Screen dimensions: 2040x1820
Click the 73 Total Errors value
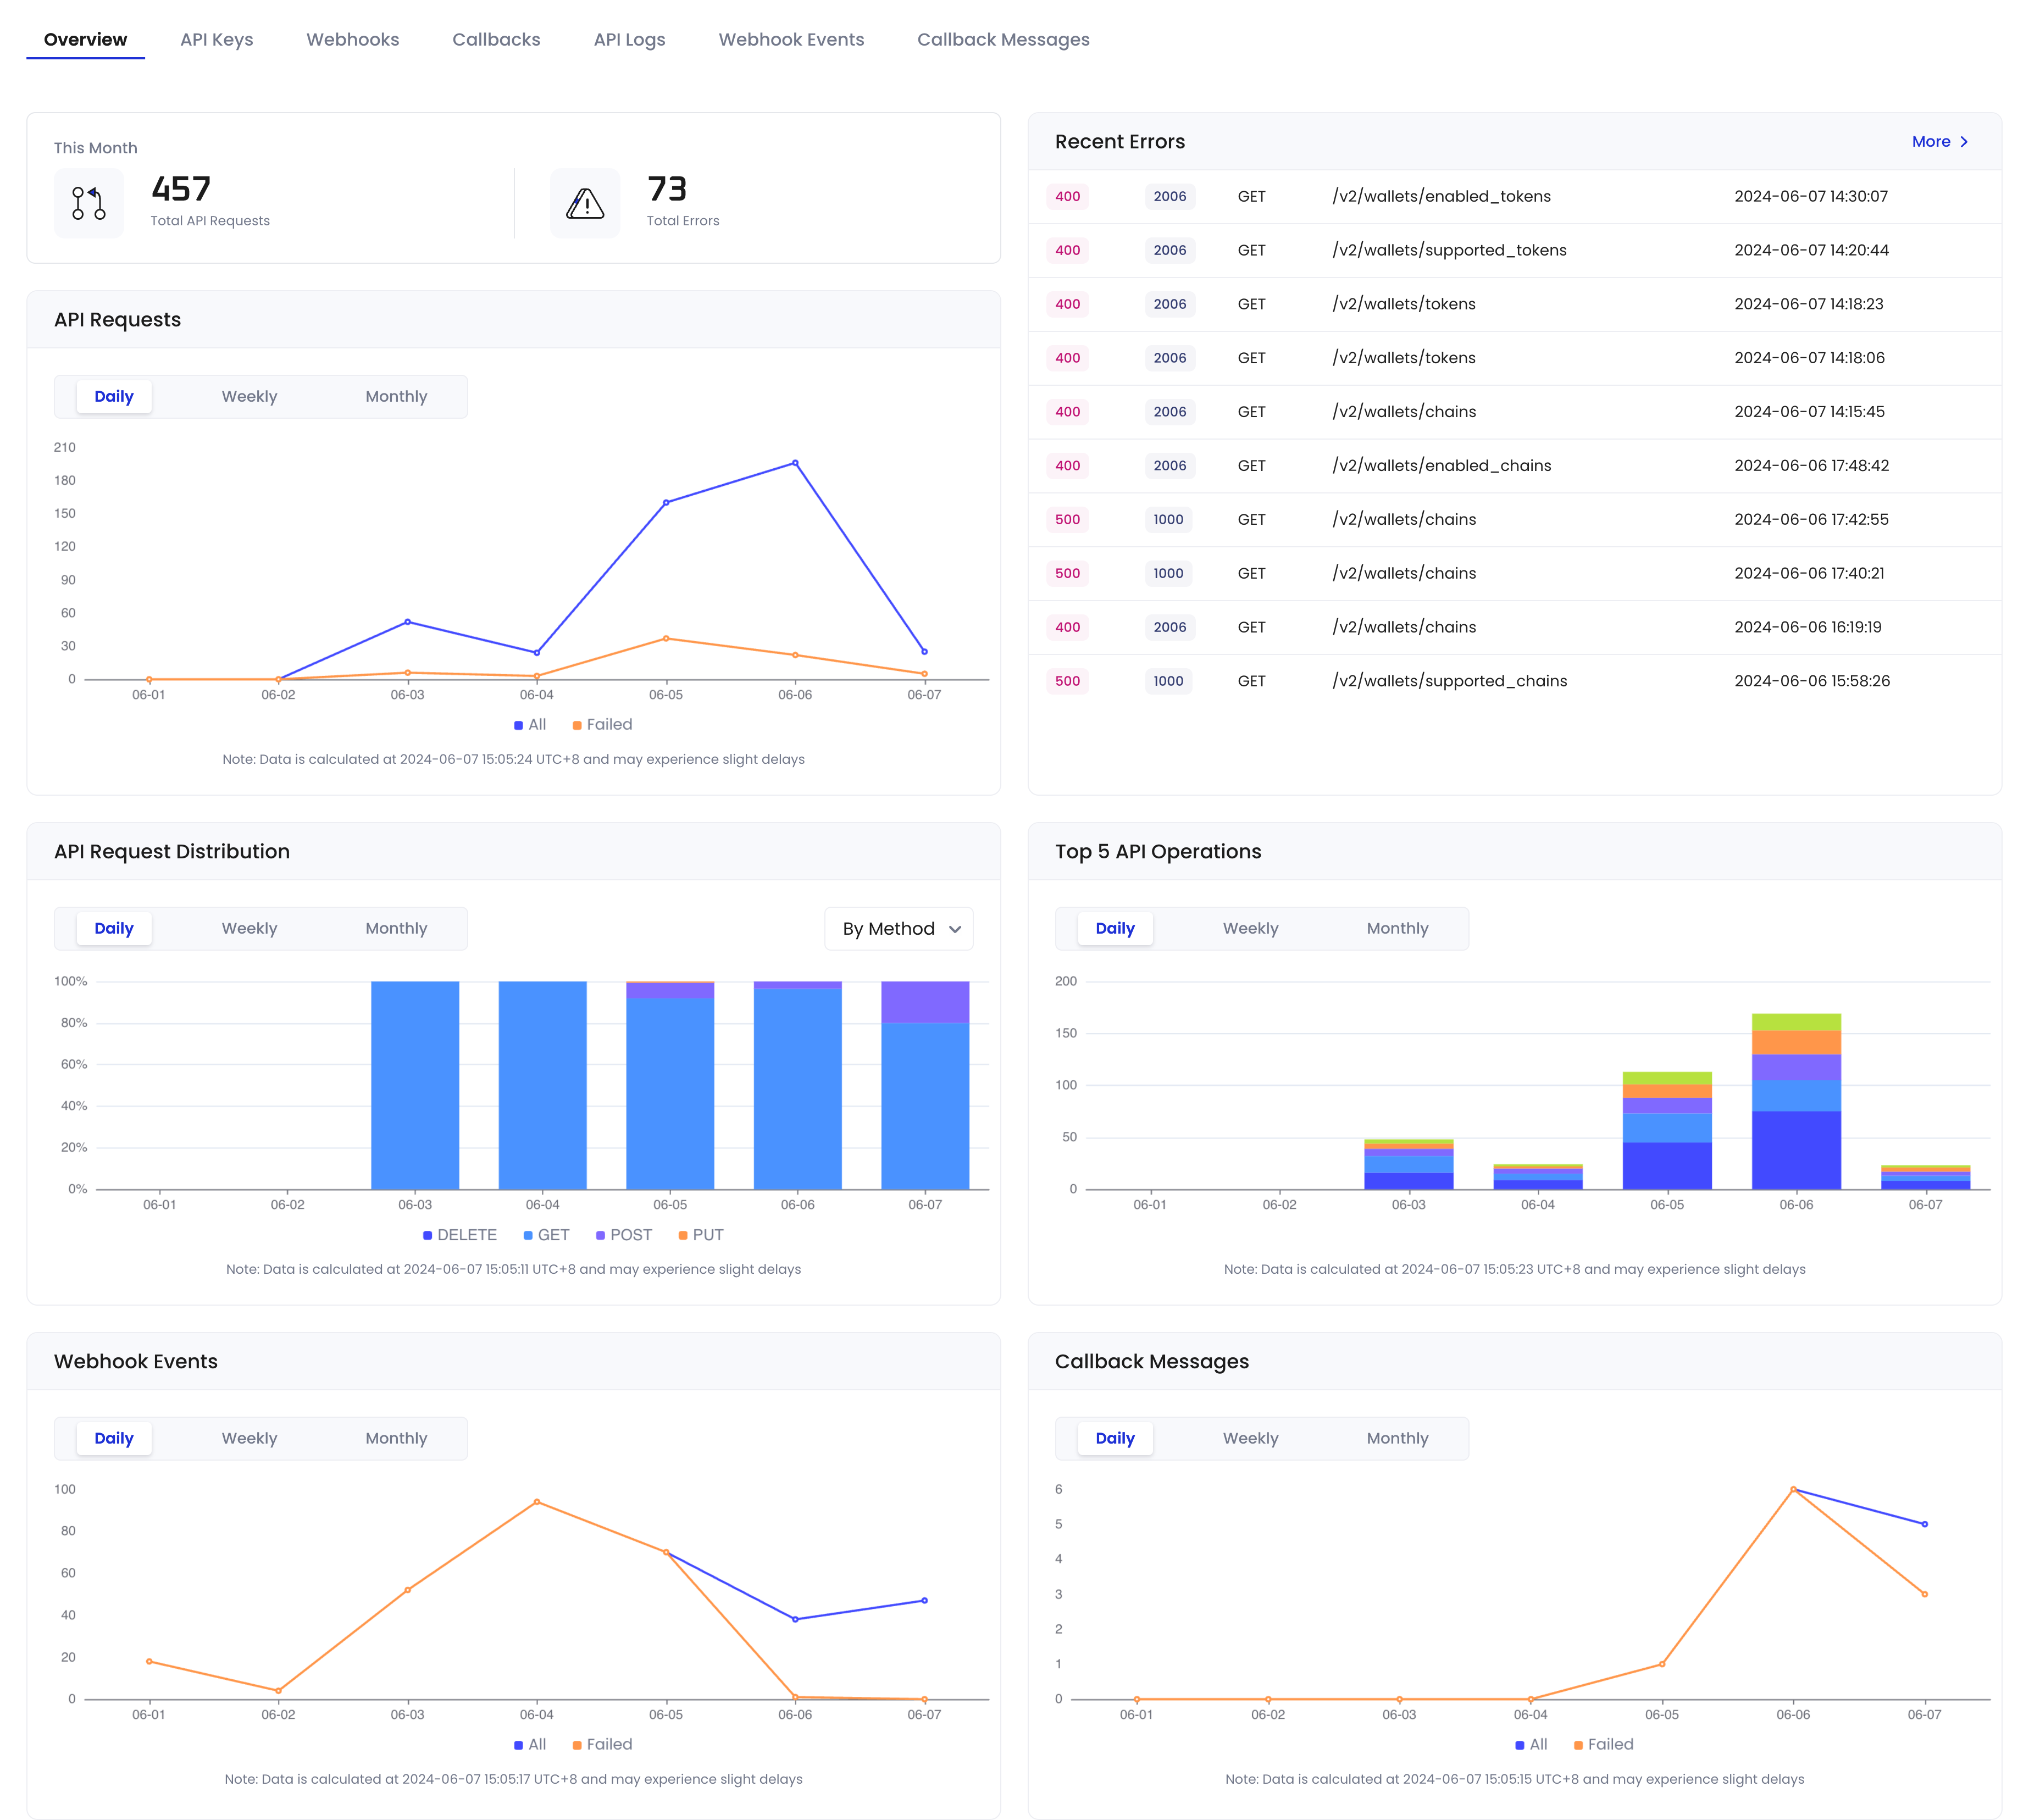pos(667,189)
